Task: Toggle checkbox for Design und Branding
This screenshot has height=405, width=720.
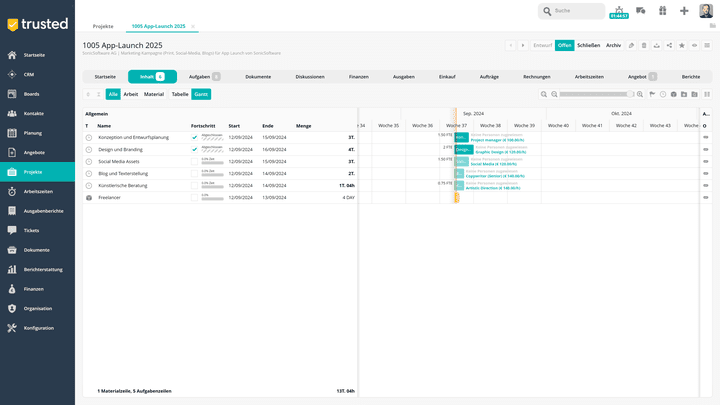Action: [x=194, y=149]
